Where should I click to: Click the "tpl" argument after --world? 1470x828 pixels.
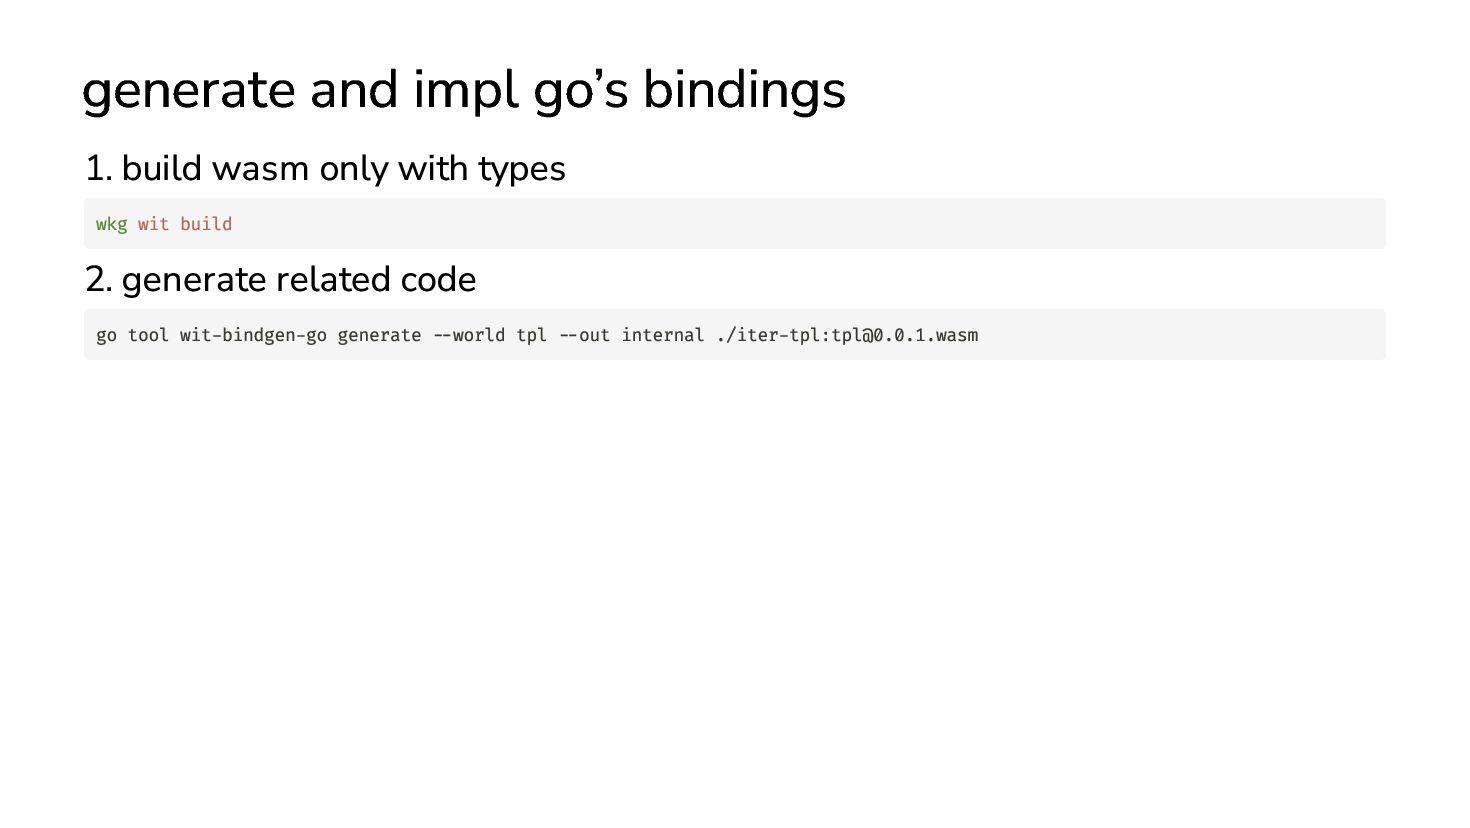pos(532,335)
